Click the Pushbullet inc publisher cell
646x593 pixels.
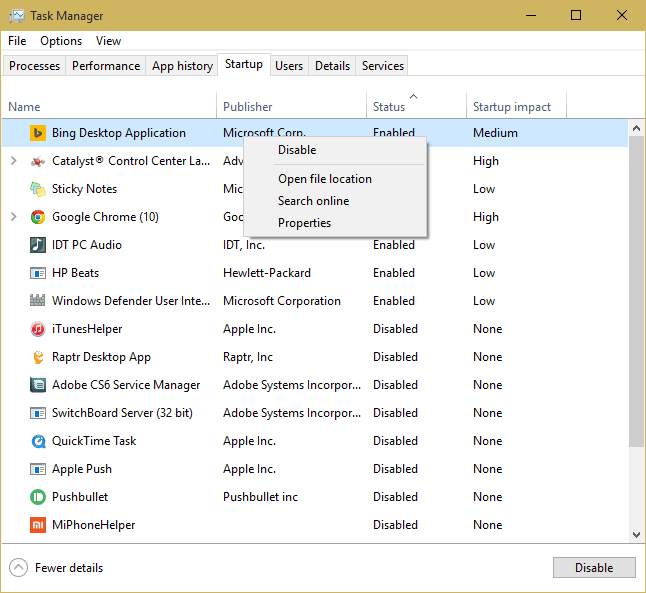(x=260, y=497)
